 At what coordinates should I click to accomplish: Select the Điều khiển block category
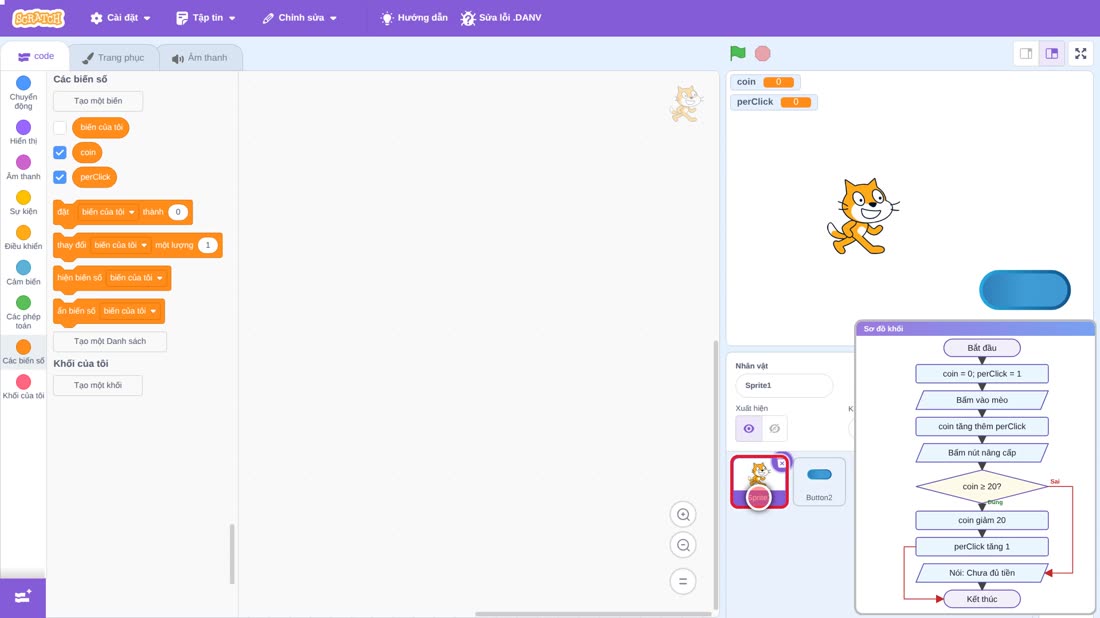tap(23, 238)
